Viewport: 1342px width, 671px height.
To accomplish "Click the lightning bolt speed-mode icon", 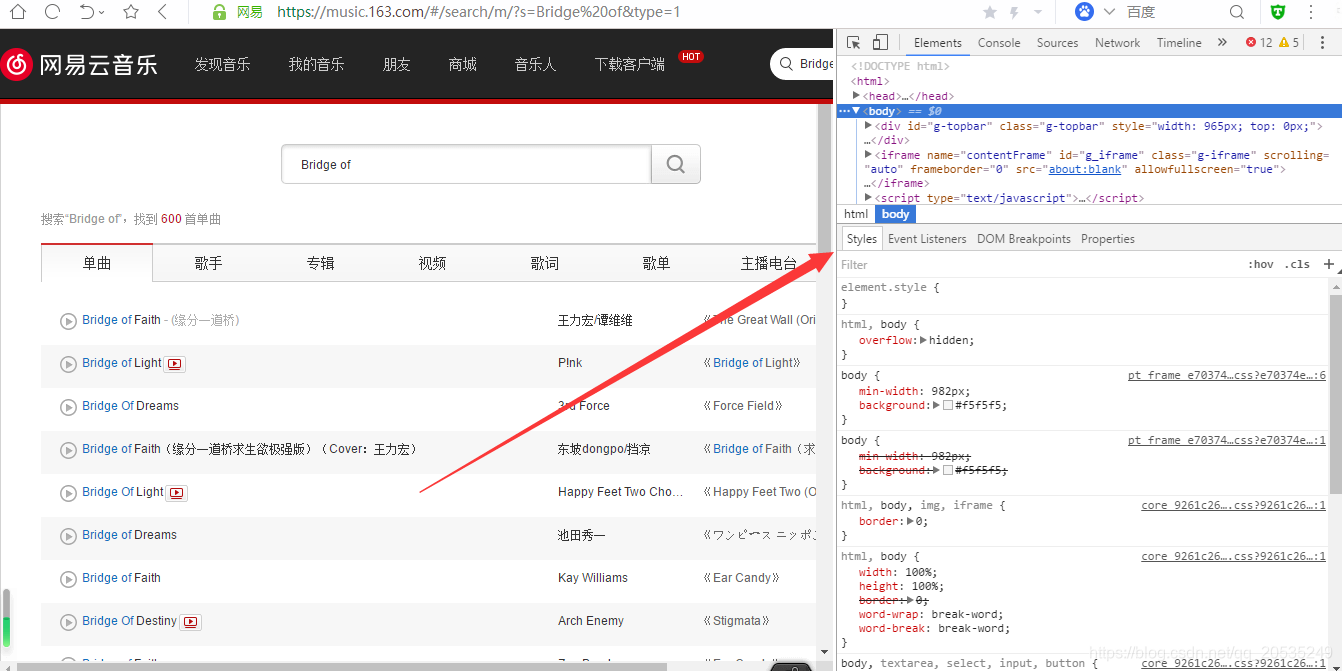I will pyautogui.click(x=1013, y=12).
